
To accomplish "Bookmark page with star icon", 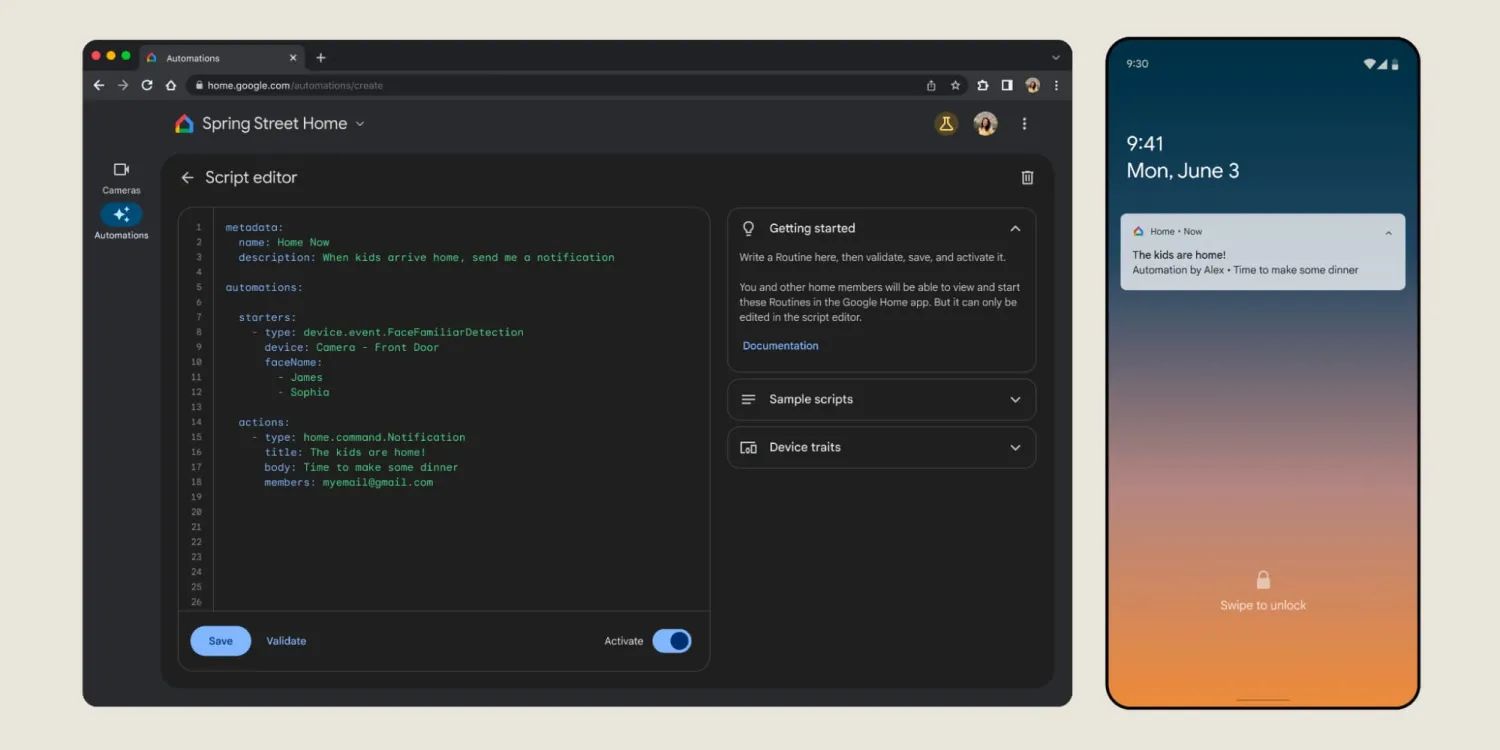I will [955, 86].
